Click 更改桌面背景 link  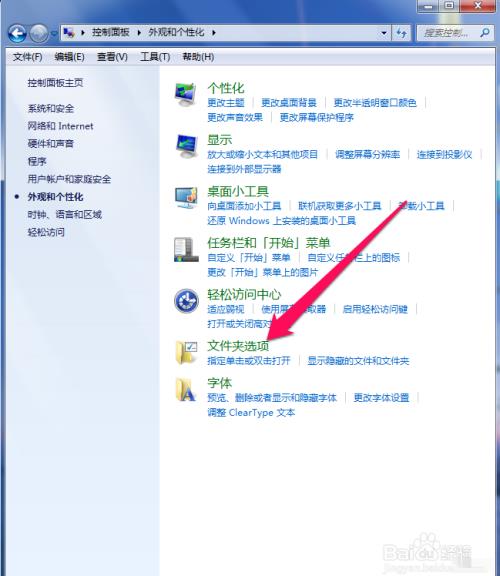tap(289, 103)
